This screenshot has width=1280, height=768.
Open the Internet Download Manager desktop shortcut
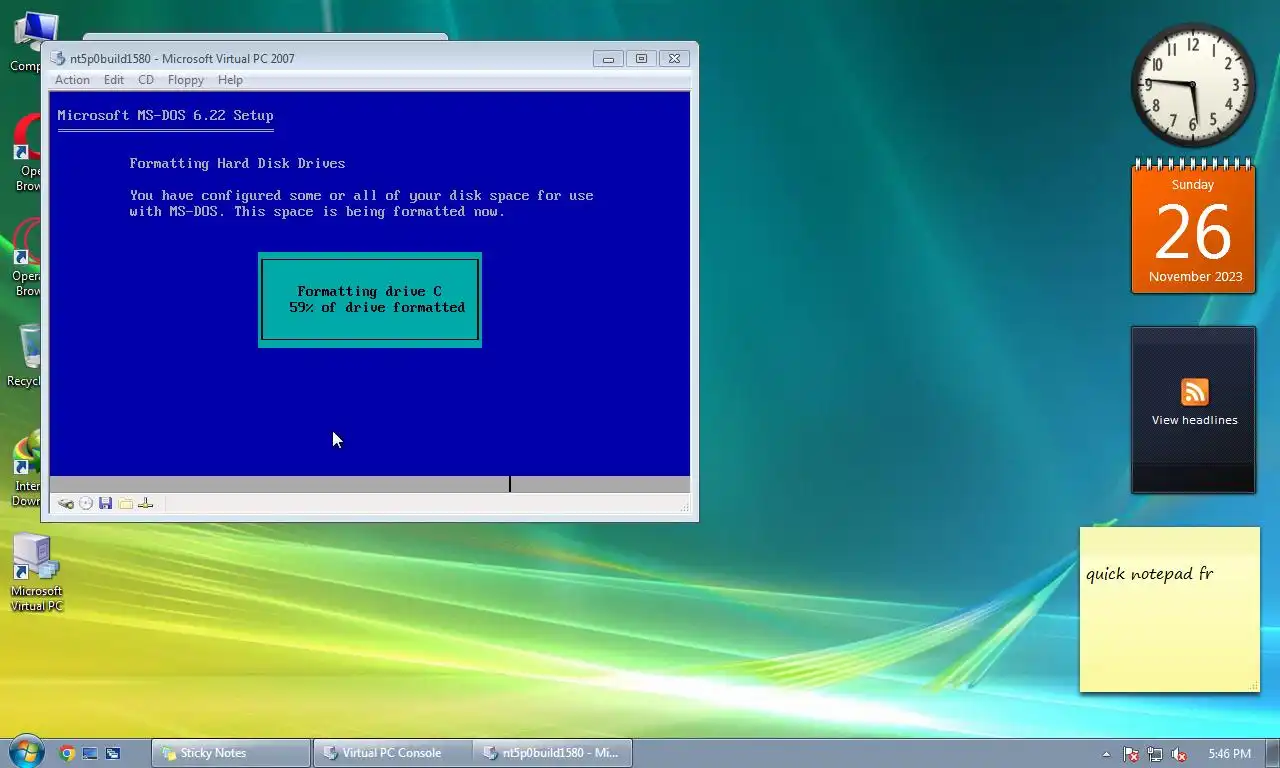[28, 468]
